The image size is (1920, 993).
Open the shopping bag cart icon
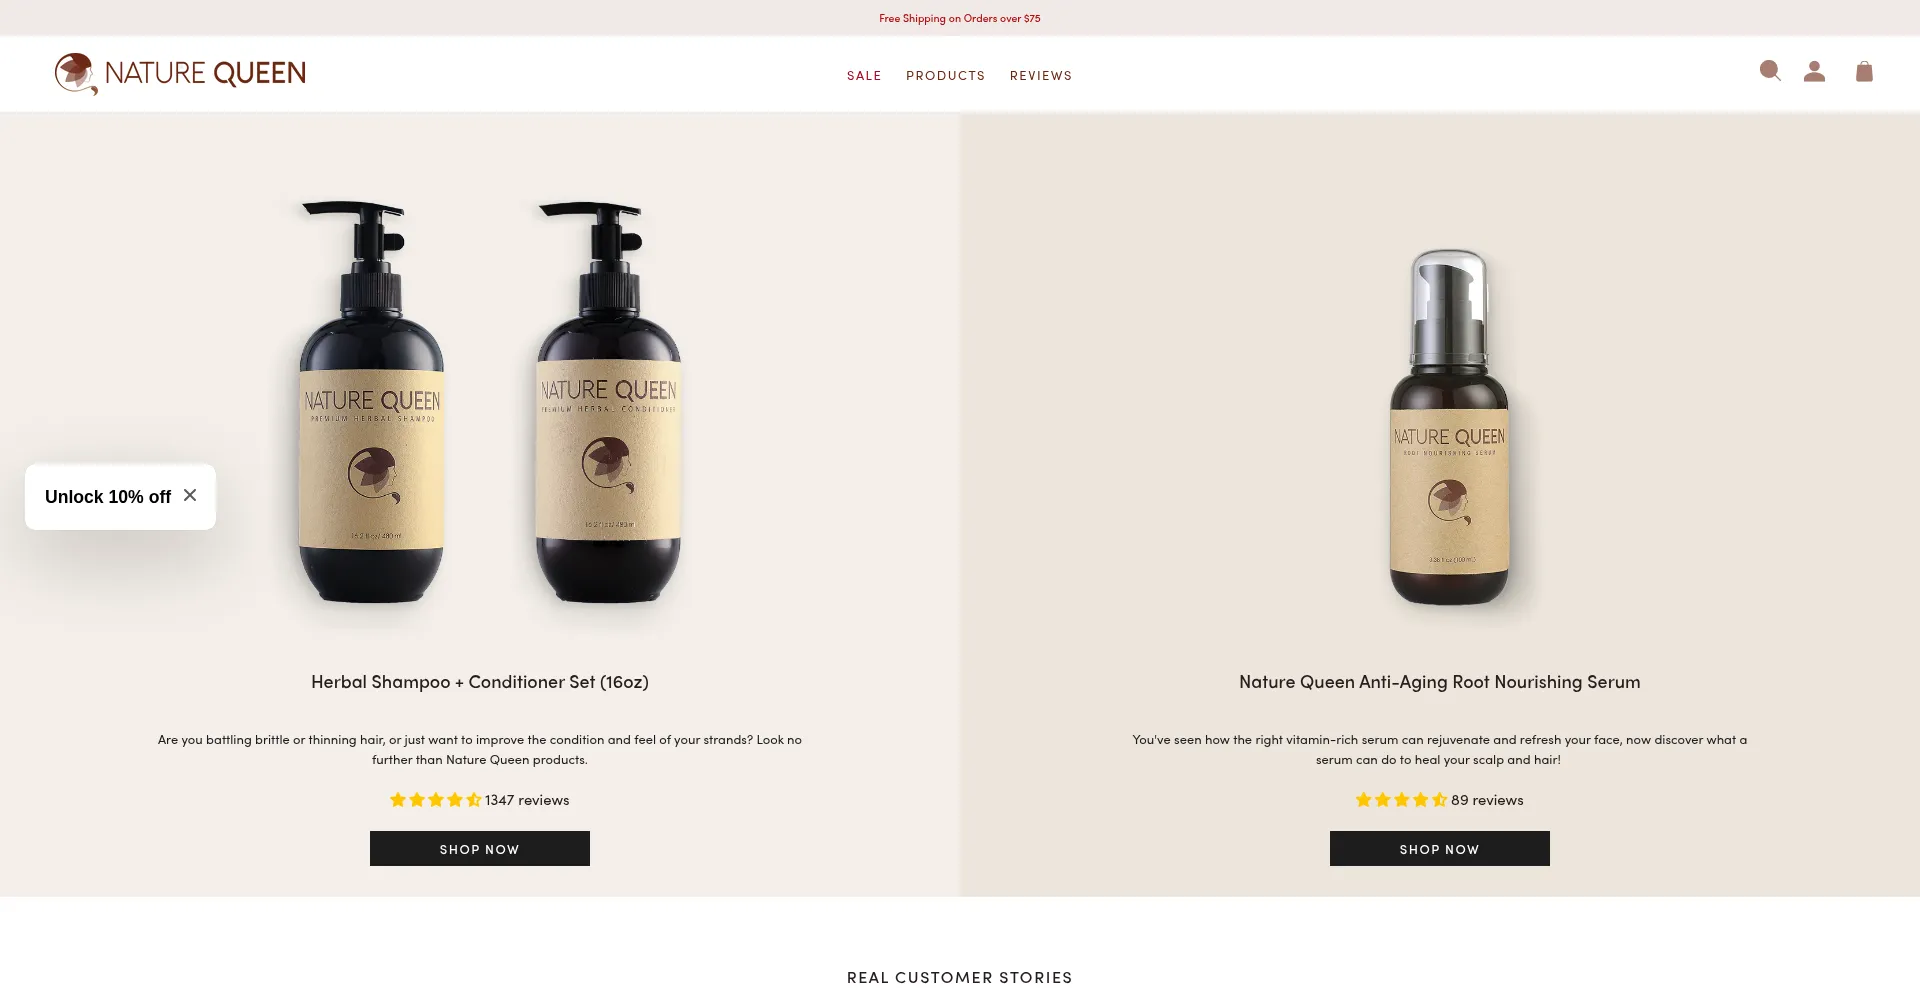[1864, 71]
